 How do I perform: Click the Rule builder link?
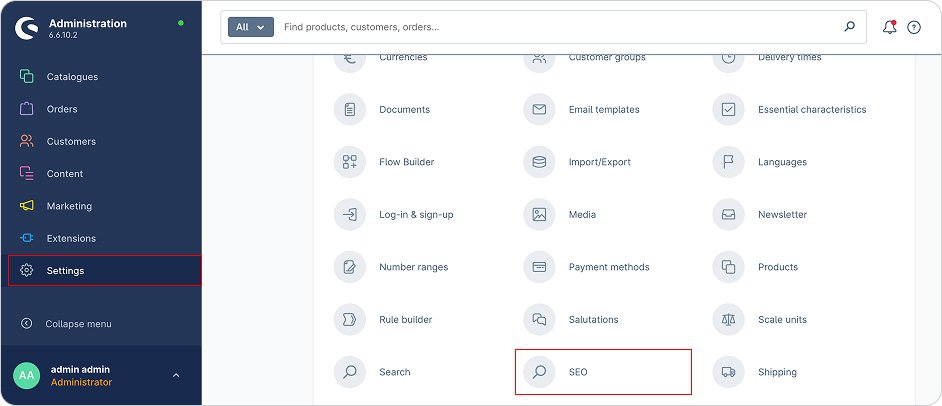point(405,320)
